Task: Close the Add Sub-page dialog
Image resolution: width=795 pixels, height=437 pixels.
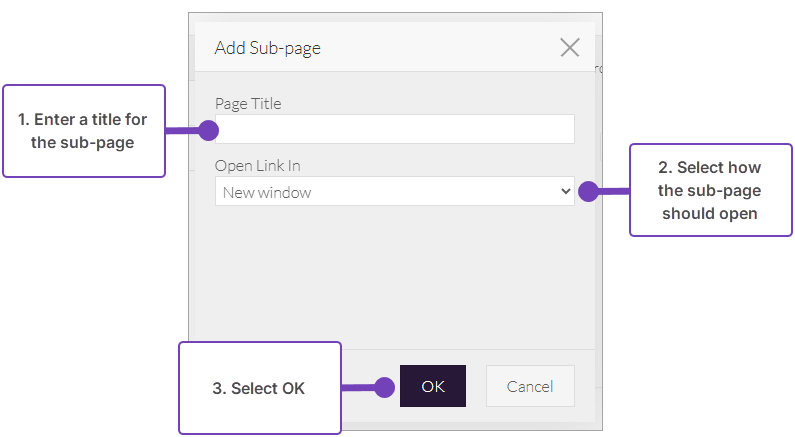Action: tap(570, 47)
